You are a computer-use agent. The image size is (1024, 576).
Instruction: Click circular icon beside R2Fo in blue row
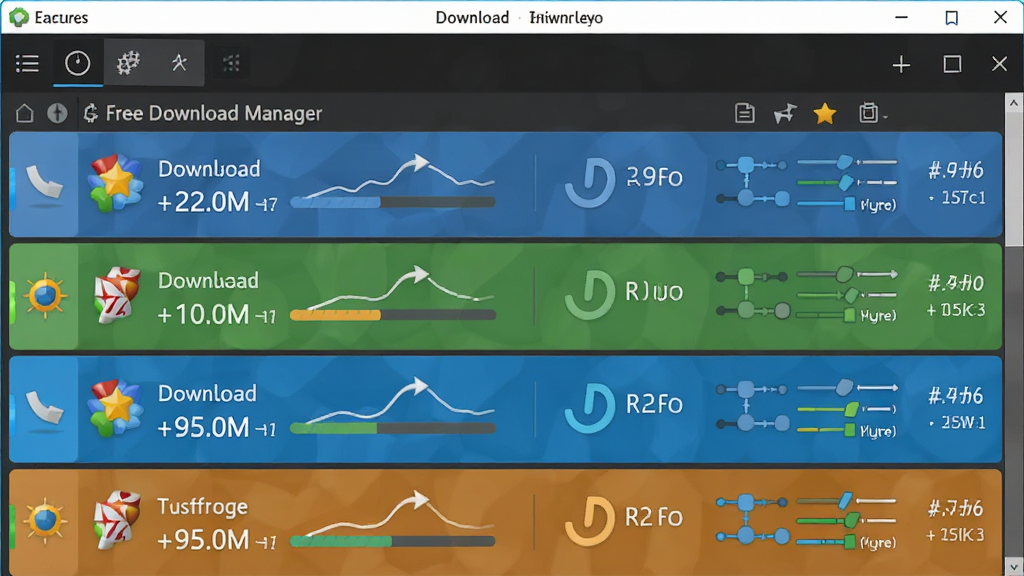point(590,408)
